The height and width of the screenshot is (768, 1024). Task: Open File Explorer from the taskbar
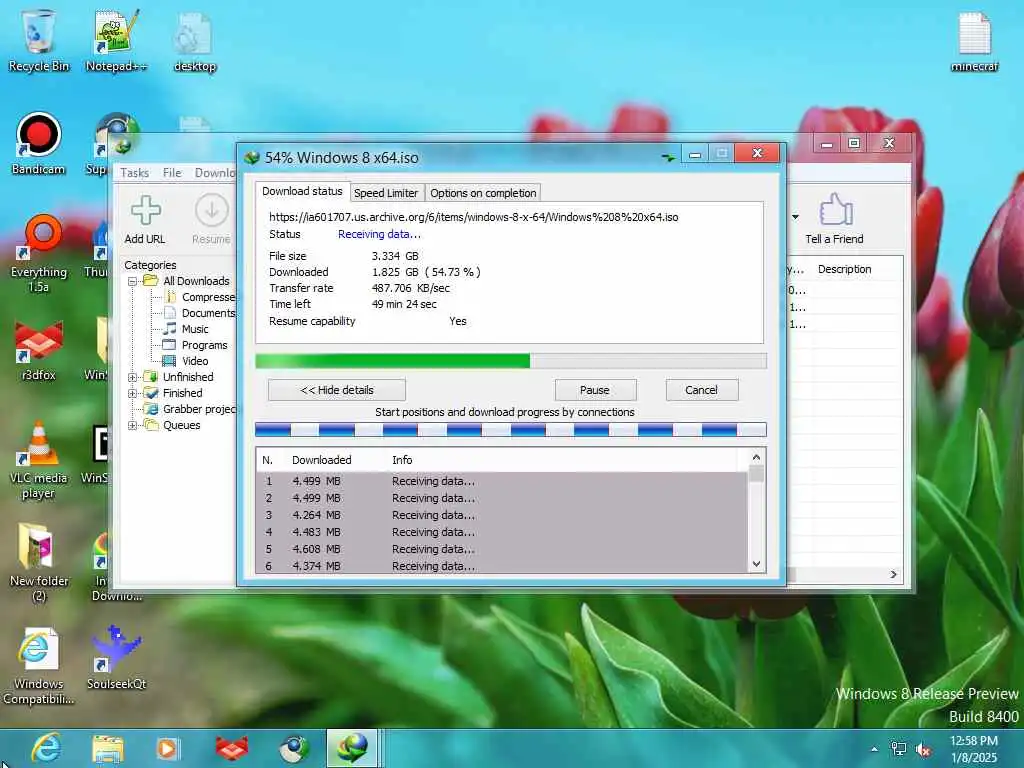coord(108,749)
